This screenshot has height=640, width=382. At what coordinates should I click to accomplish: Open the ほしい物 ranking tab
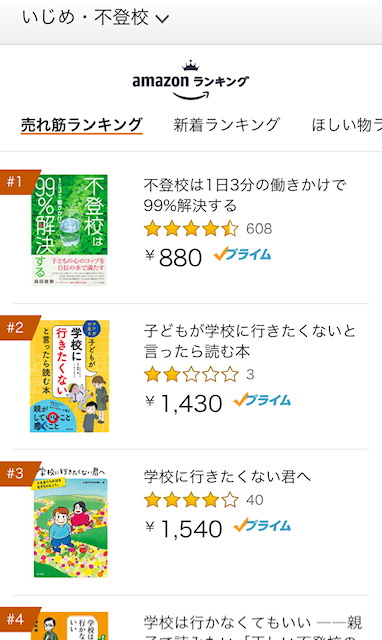[347, 124]
